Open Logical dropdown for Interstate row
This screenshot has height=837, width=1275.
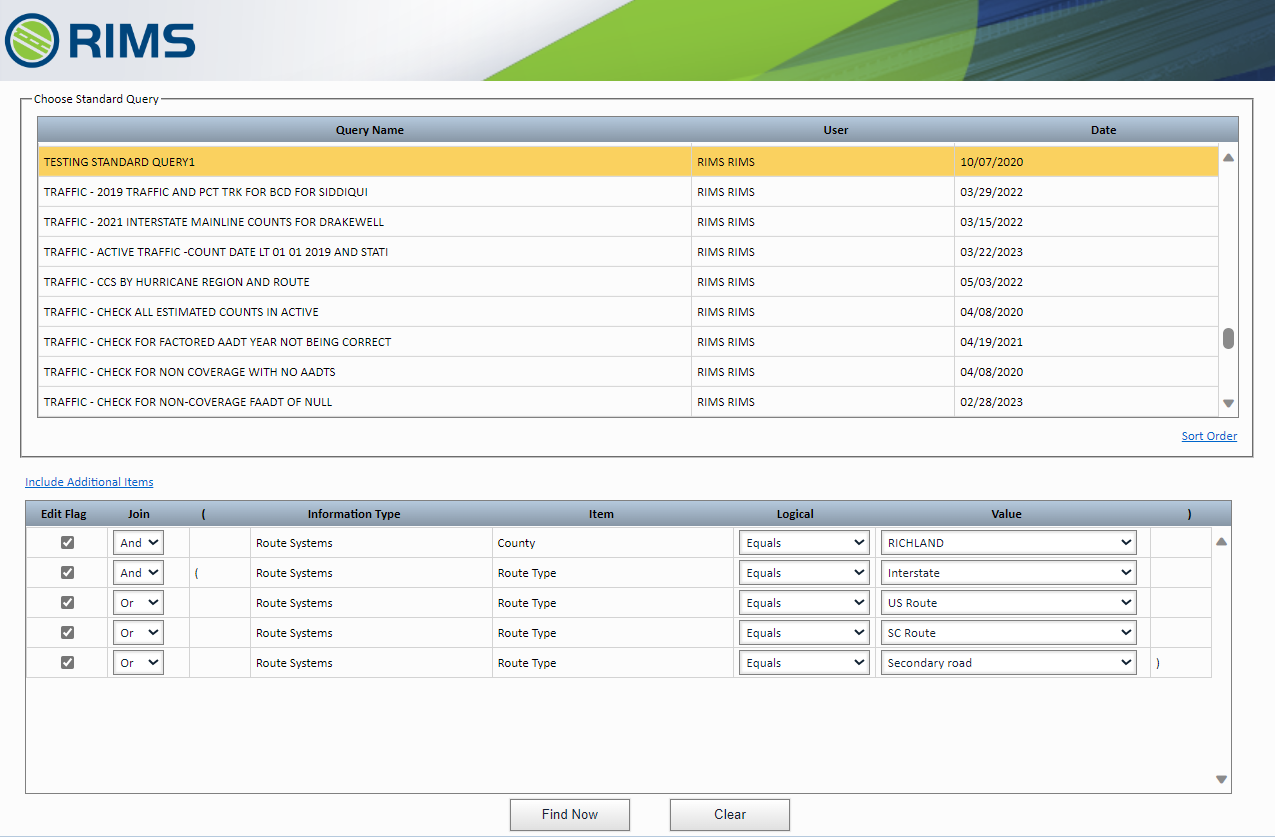pyautogui.click(x=804, y=573)
